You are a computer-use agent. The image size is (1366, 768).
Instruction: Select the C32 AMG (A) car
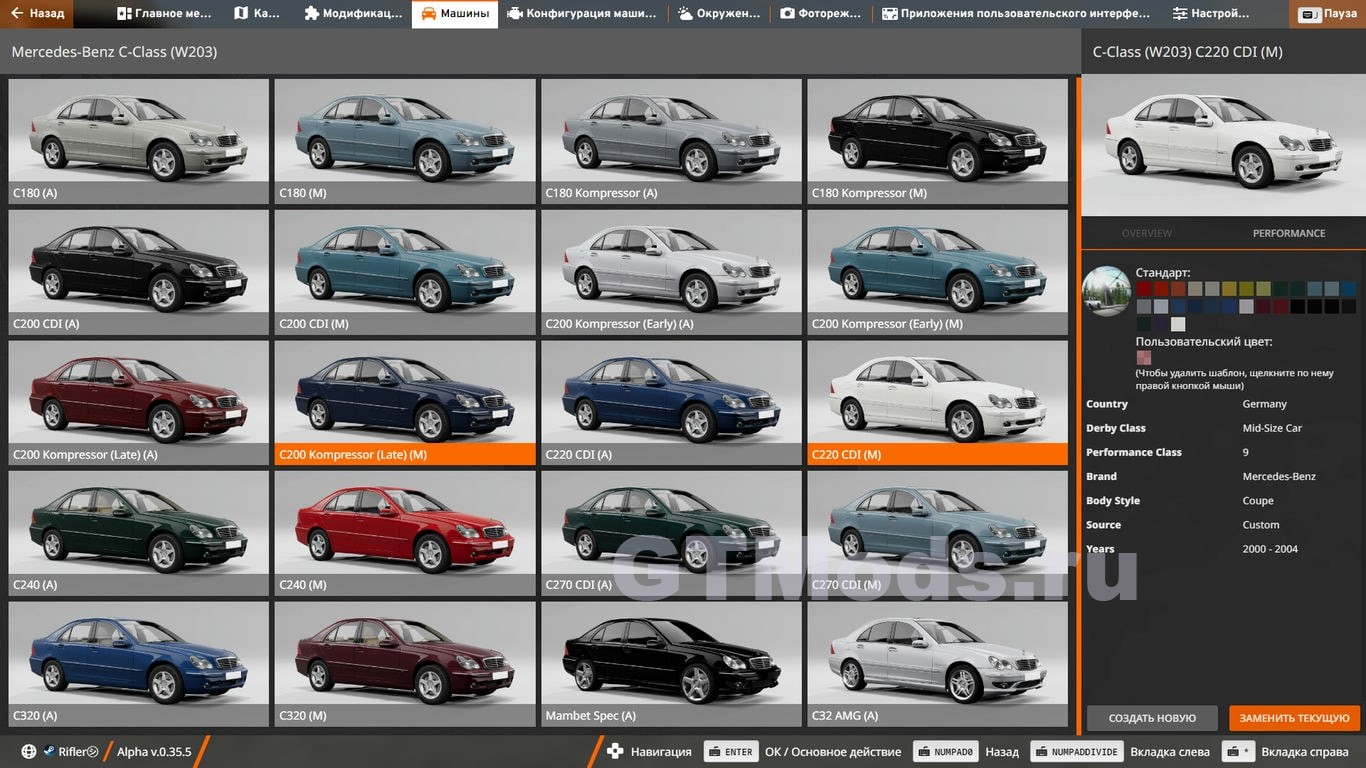pyautogui.click(x=938, y=664)
